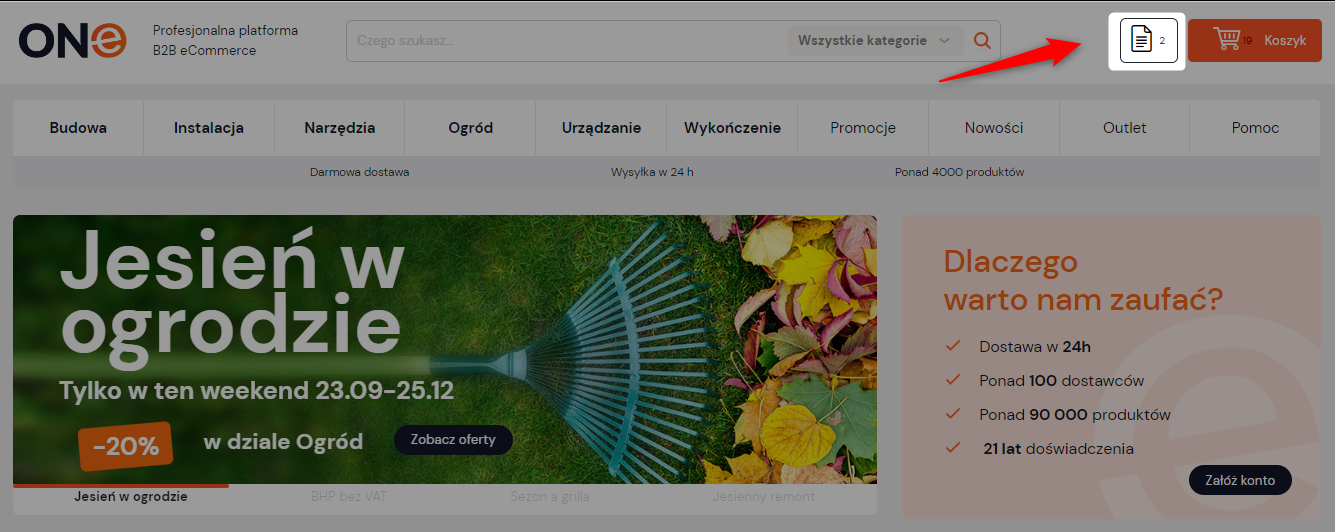Image resolution: width=1335 pixels, height=532 pixels.
Task: Open the Budowa menu
Action: tap(78, 128)
